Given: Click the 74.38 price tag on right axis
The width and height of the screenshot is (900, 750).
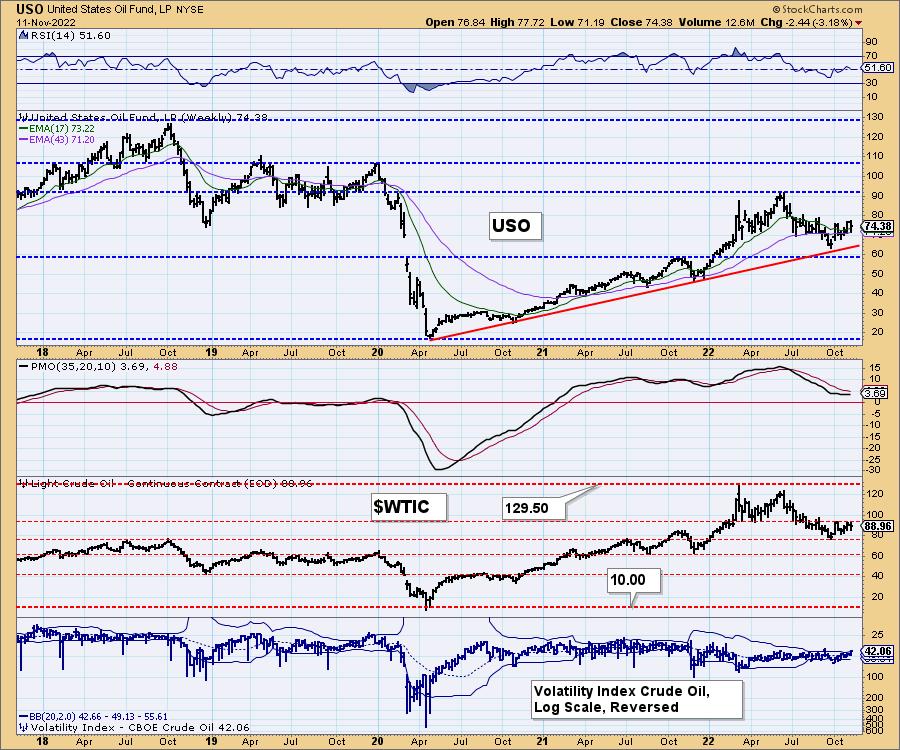Looking at the screenshot, I should point(879,226).
